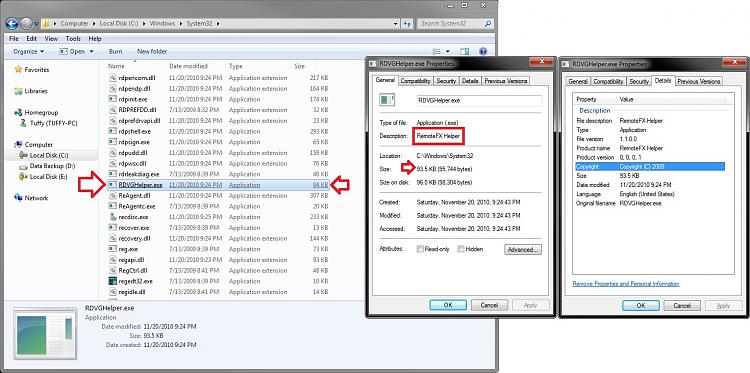Expand the view options dropdown arrow
Image resolution: width=750 pixels, height=373 pixels.
tap(448, 51)
